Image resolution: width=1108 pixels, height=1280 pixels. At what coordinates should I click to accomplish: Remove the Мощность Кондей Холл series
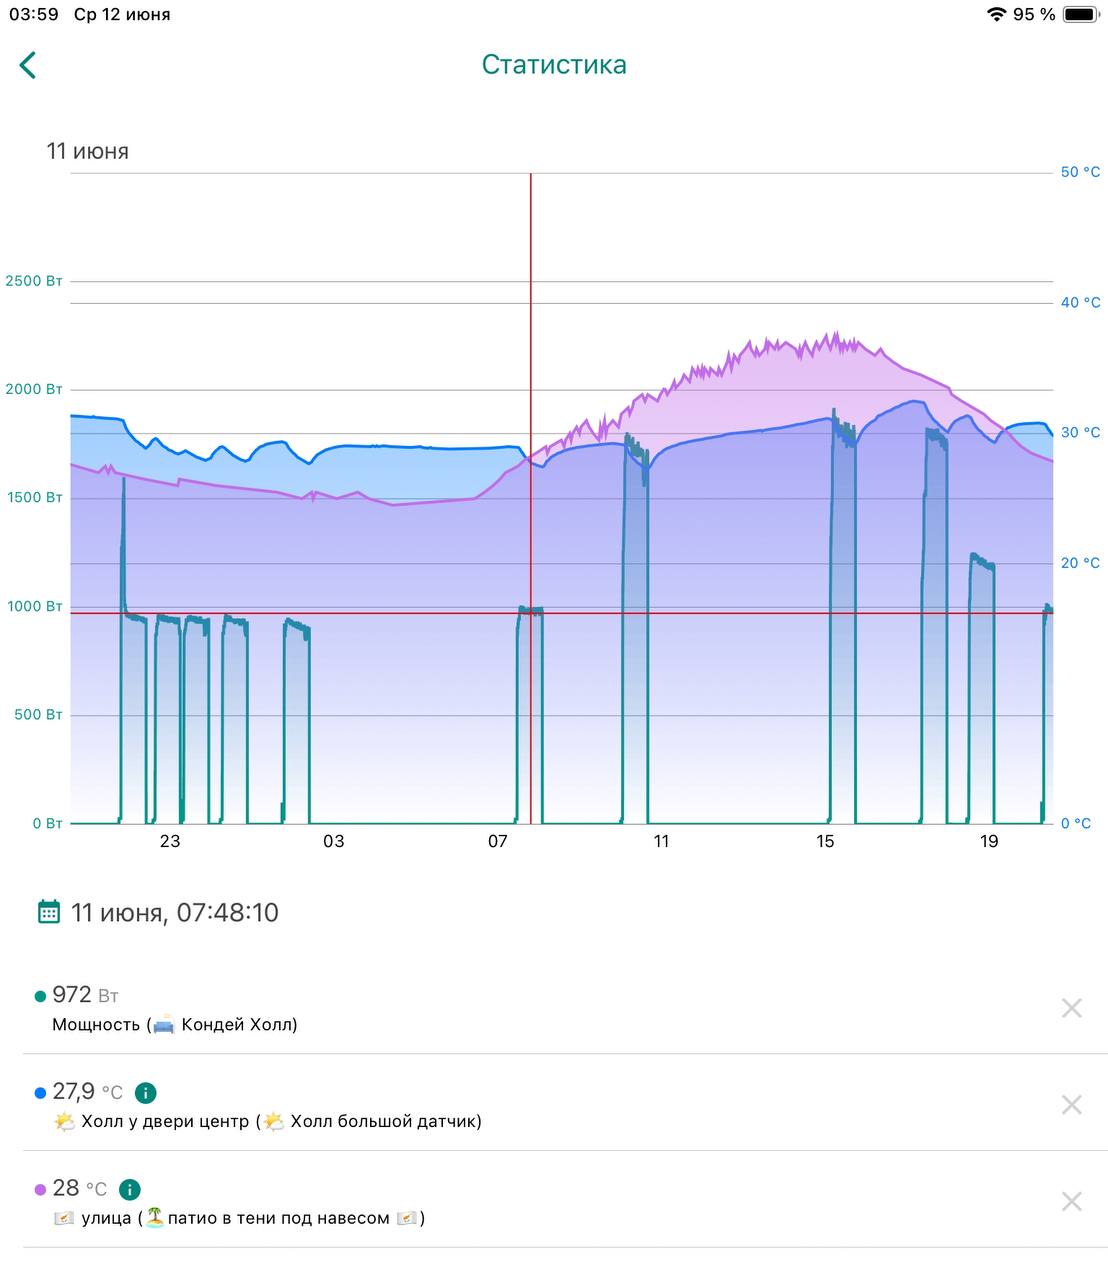tap(1071, 1008)
